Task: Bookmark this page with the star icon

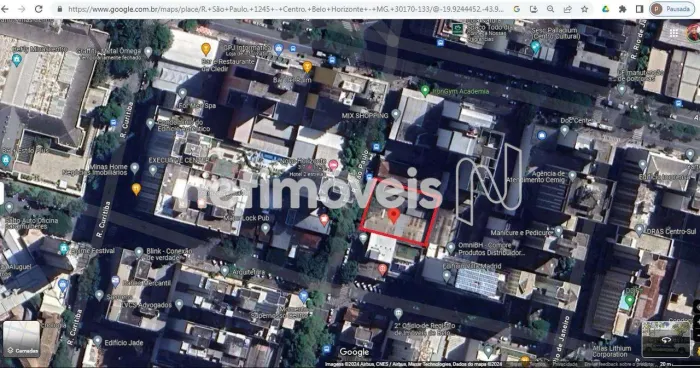Action: (584, 9)
